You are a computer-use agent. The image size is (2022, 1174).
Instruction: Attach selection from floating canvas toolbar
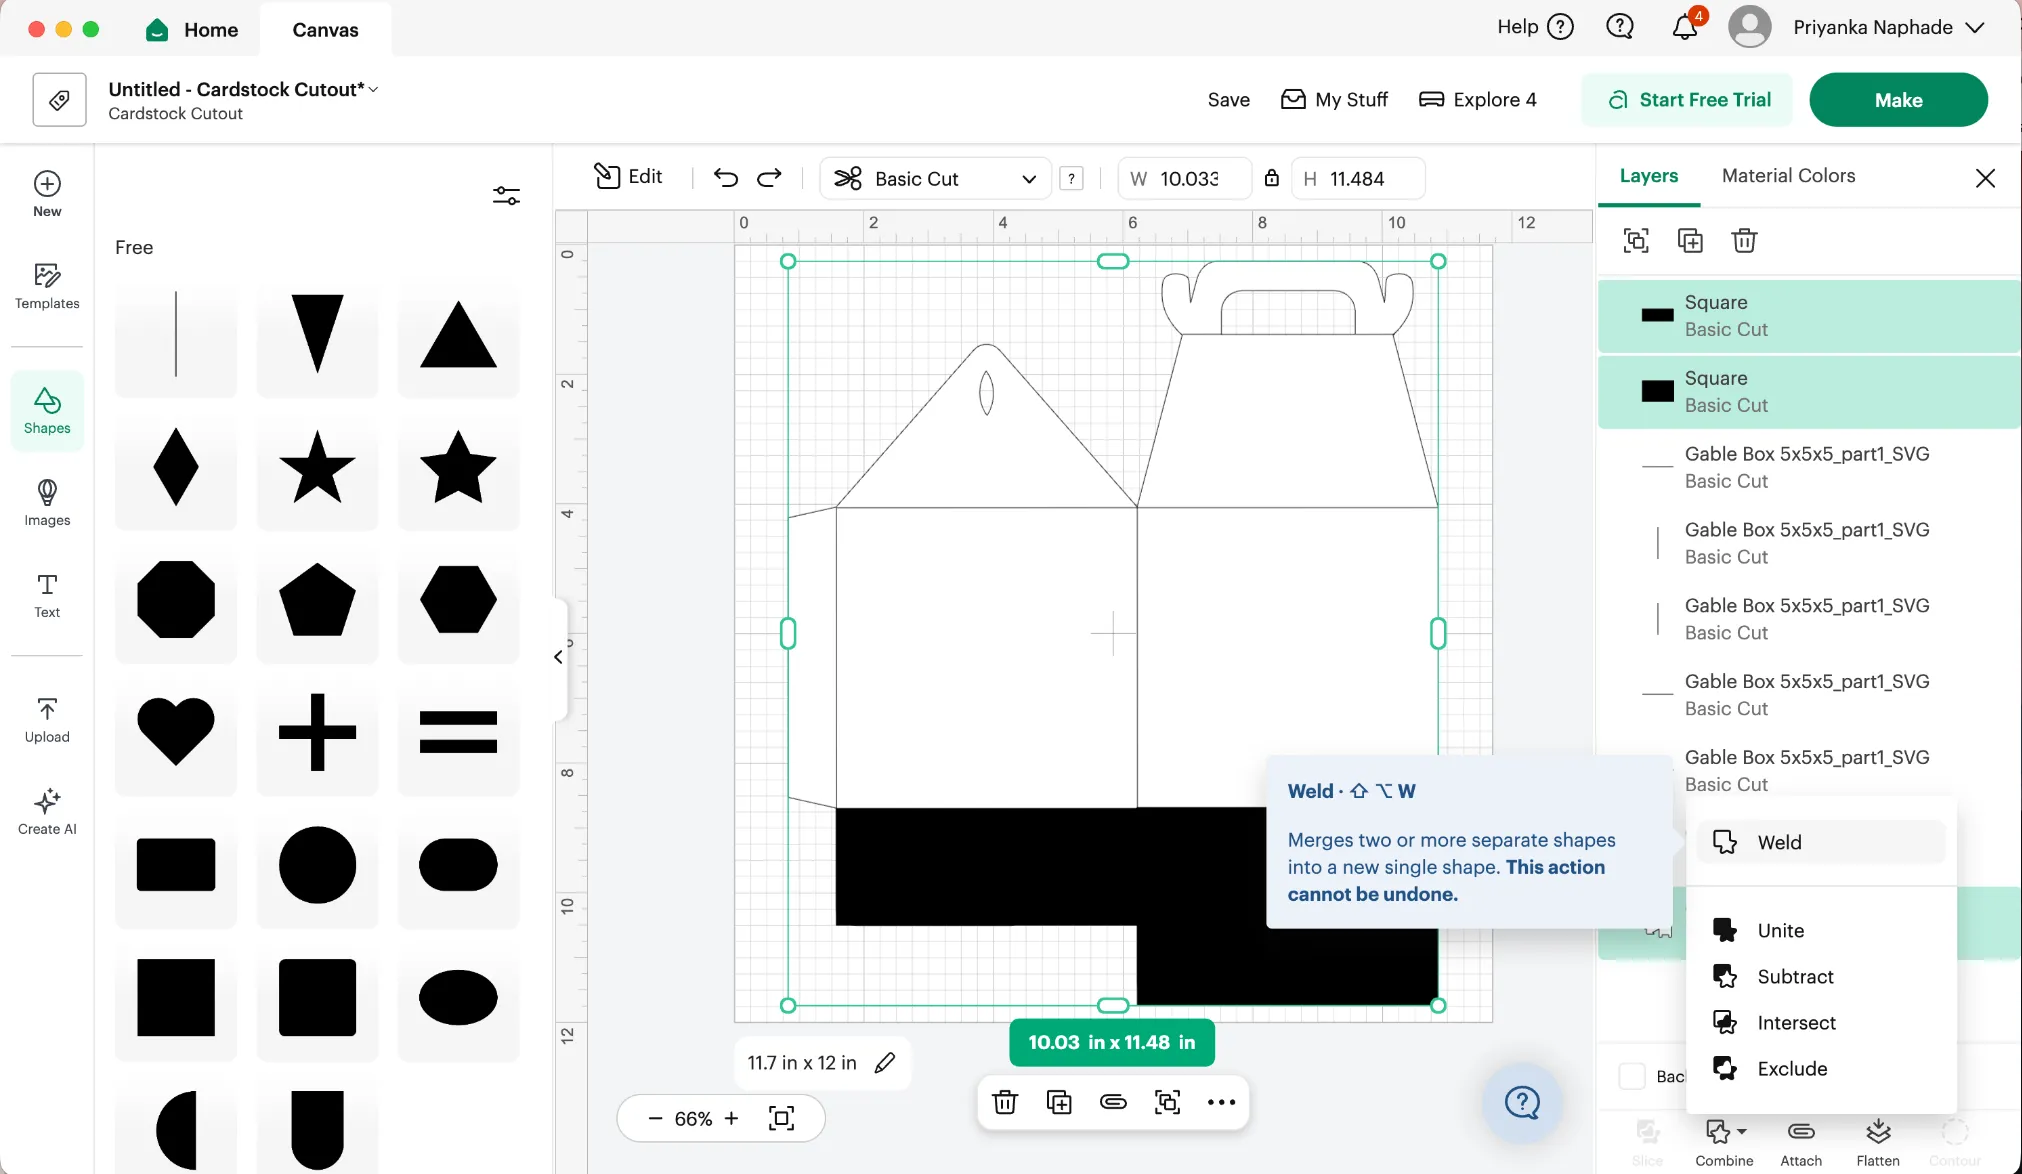point(1113,1102)
